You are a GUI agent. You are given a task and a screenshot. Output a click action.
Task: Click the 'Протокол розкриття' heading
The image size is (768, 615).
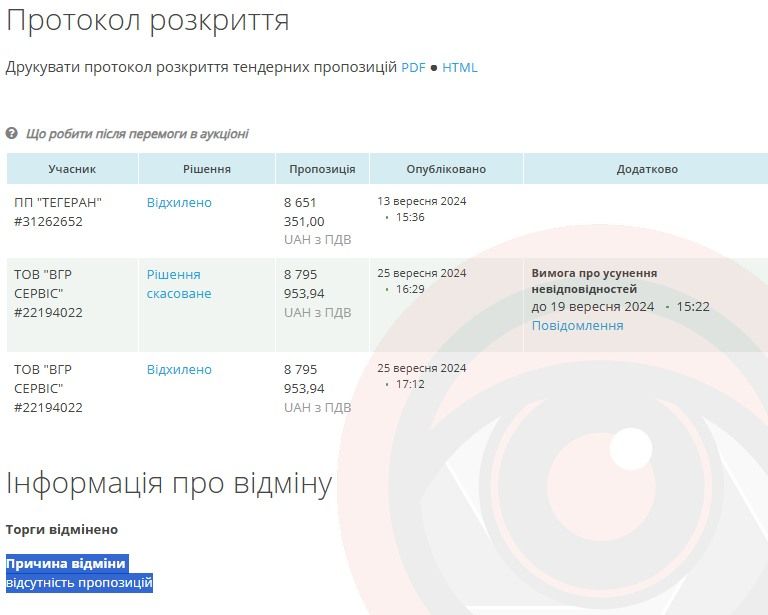click(147, 21)
